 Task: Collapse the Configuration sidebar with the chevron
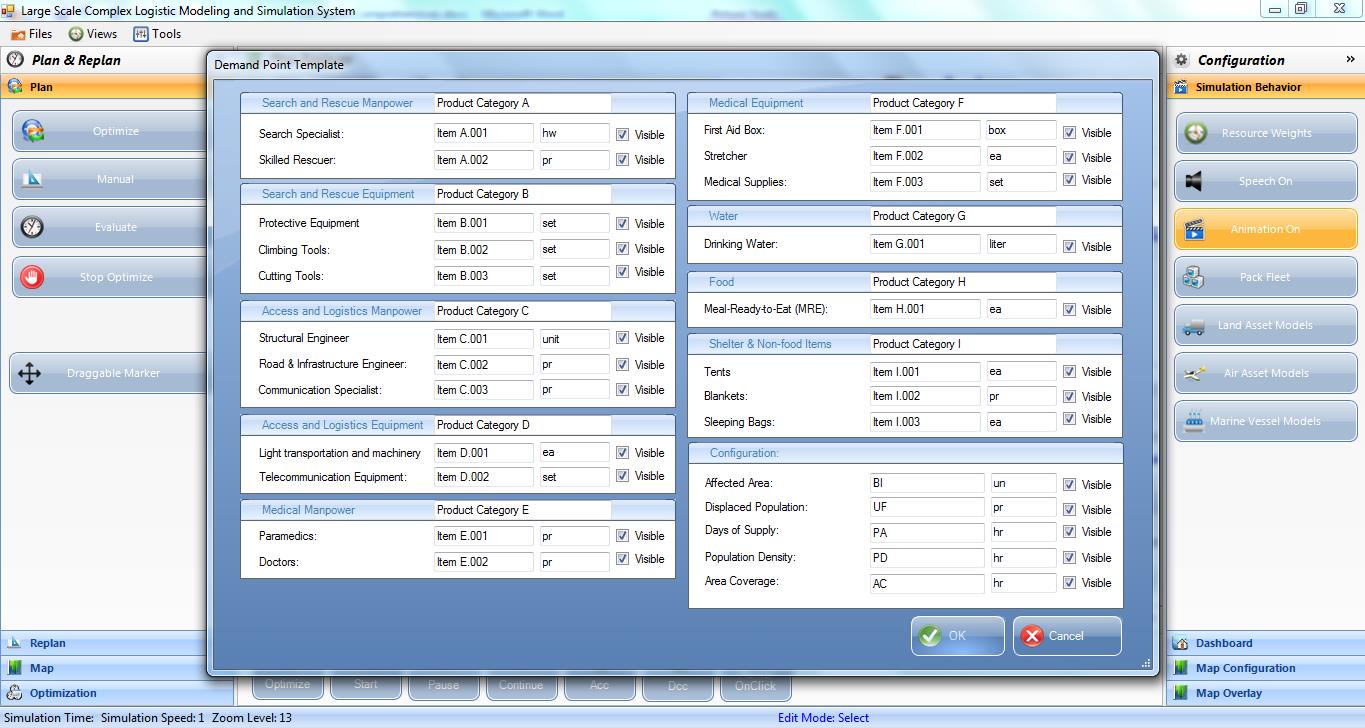point(1352,59)
